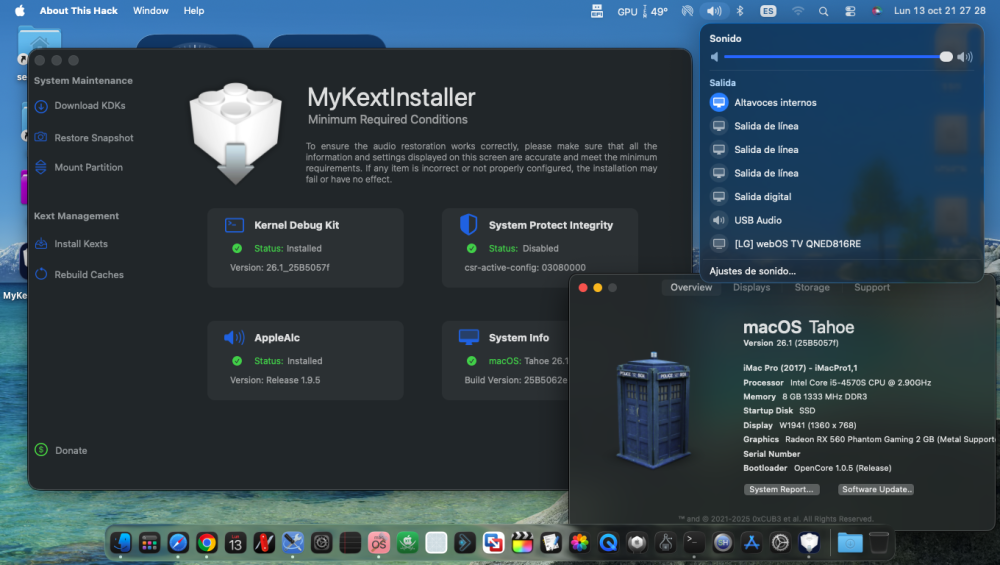Click the Memory 8 GB 1333 MHz DDR3 line
The width and height of the screenshot is (1000, 565).
(x=805, y=397)
